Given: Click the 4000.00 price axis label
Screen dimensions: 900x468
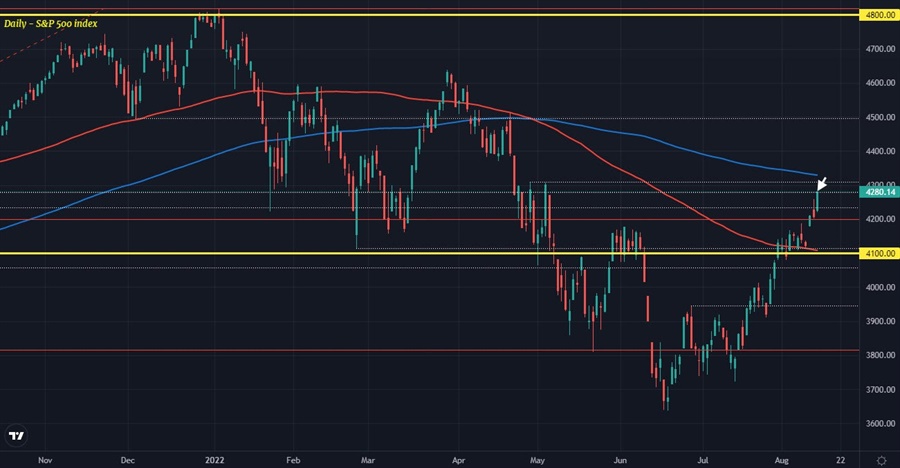Looking at the screenshot, I should (x=880, y=287).
